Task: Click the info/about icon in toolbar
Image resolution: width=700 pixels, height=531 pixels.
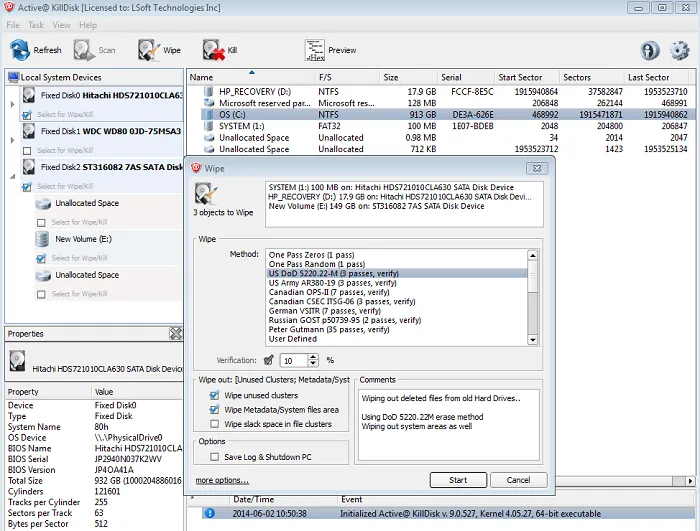Action: coord(650,50)
